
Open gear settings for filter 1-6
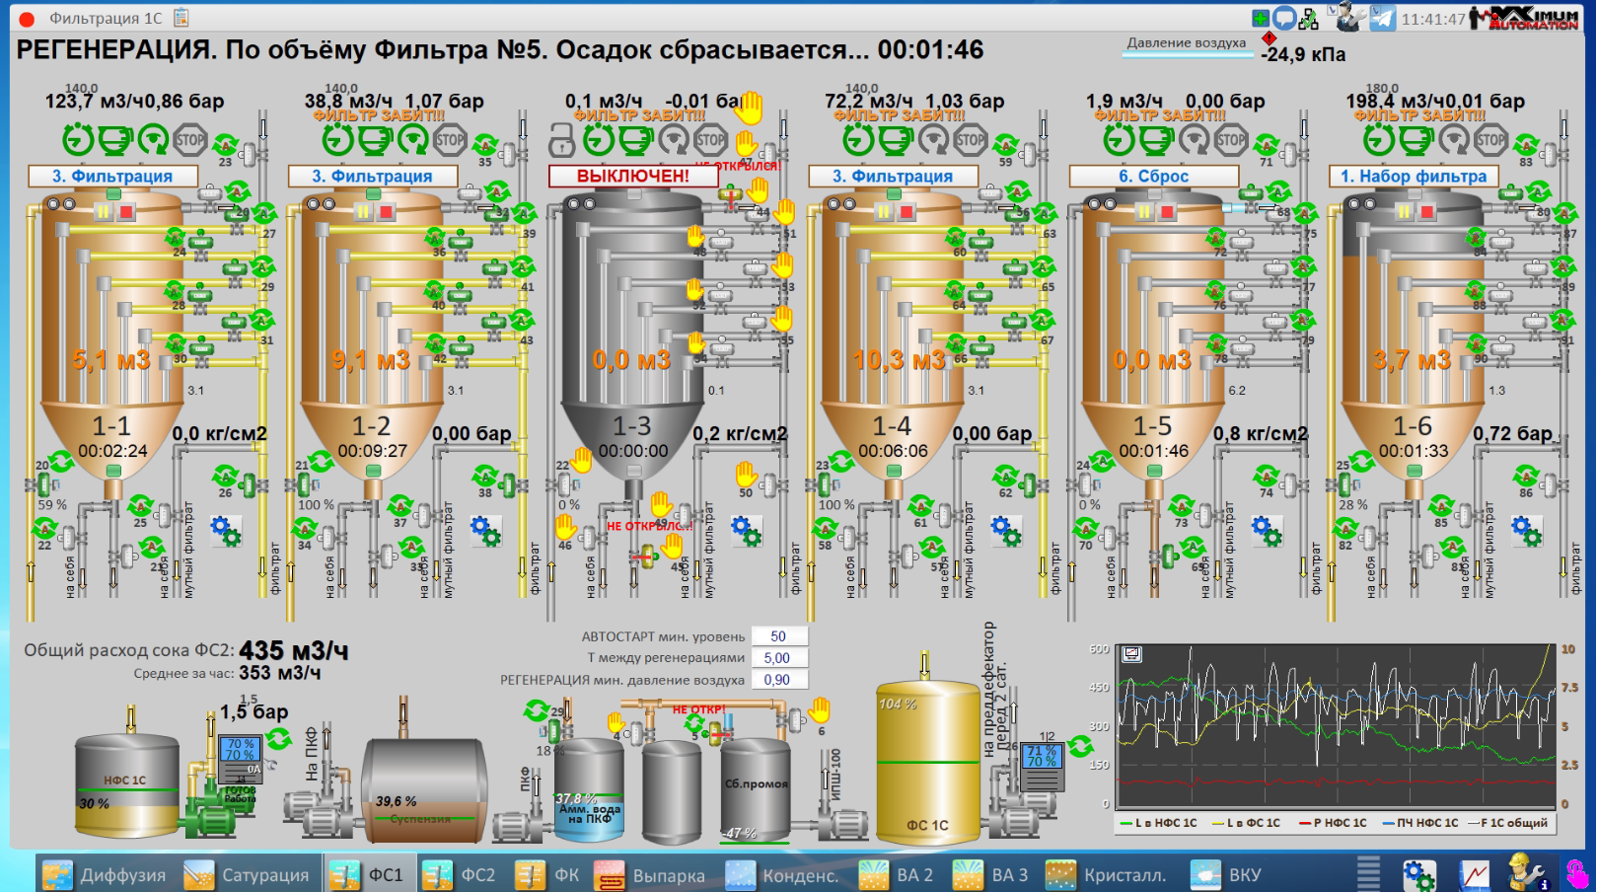[1526, 530]
